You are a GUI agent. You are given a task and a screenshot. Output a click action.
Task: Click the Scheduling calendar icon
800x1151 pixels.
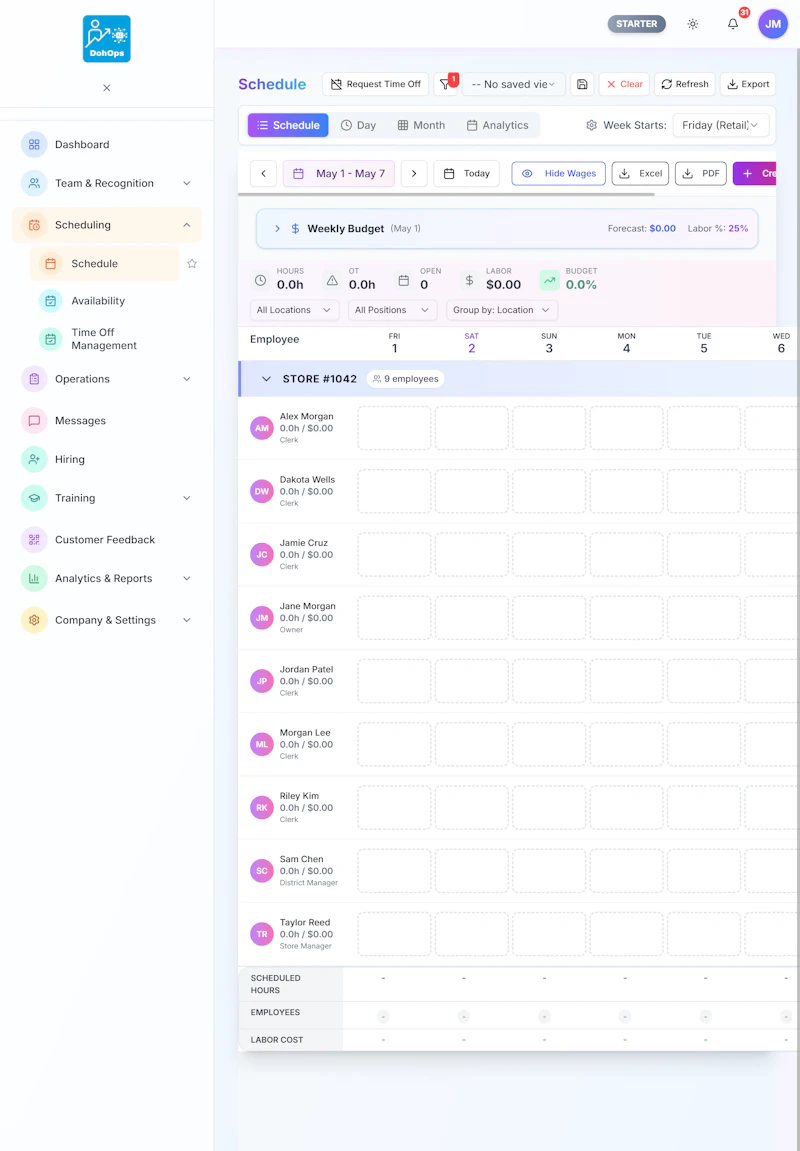point(34,225)
